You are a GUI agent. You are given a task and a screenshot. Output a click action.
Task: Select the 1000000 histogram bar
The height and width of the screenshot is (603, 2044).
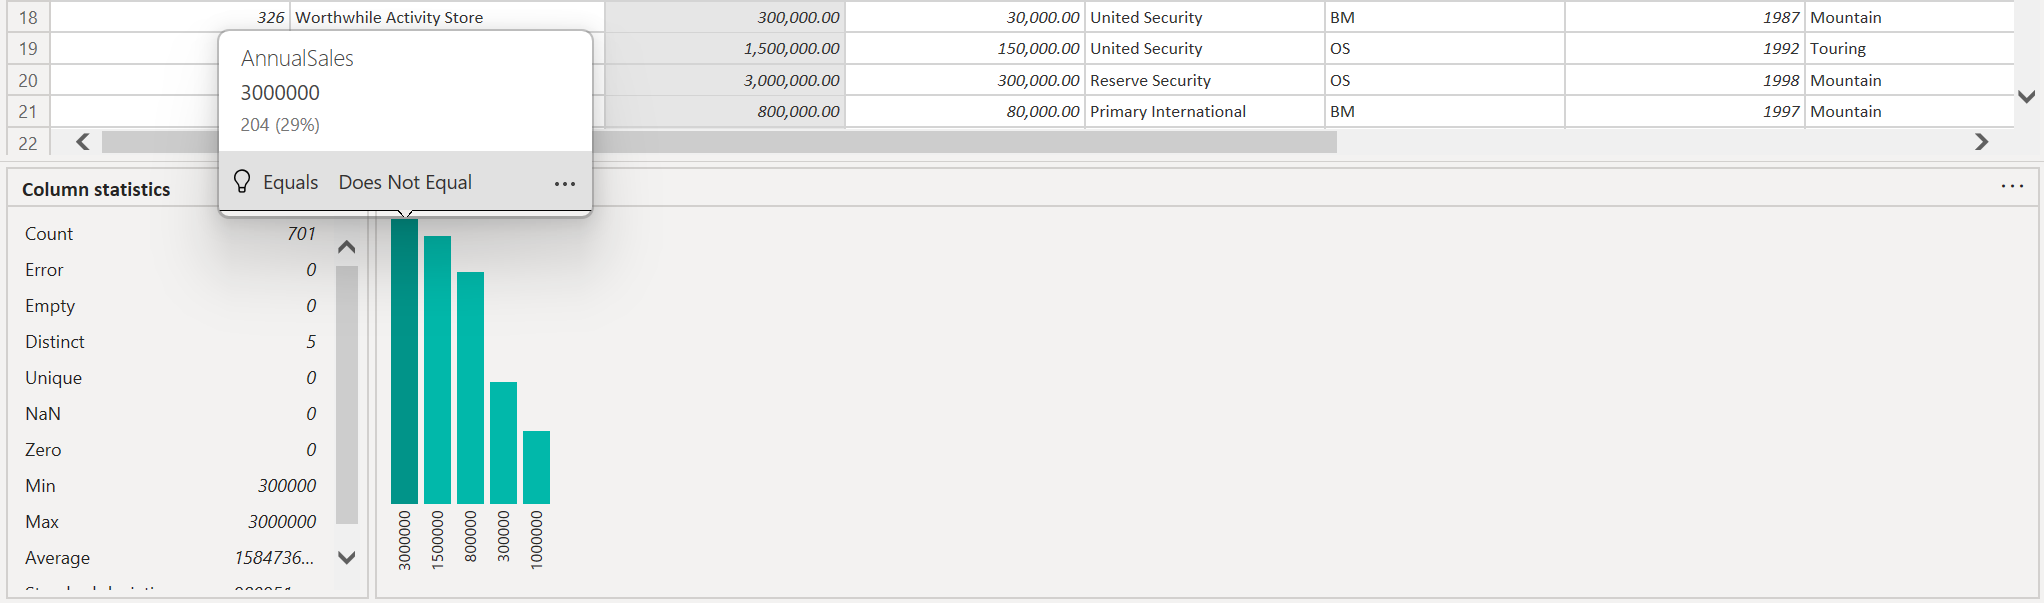[x=536, y=467]
